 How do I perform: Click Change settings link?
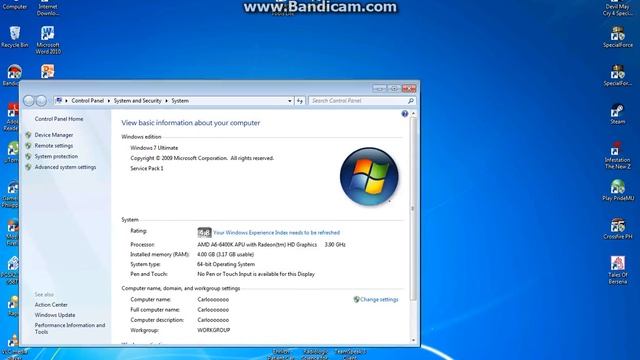[379, 299]
